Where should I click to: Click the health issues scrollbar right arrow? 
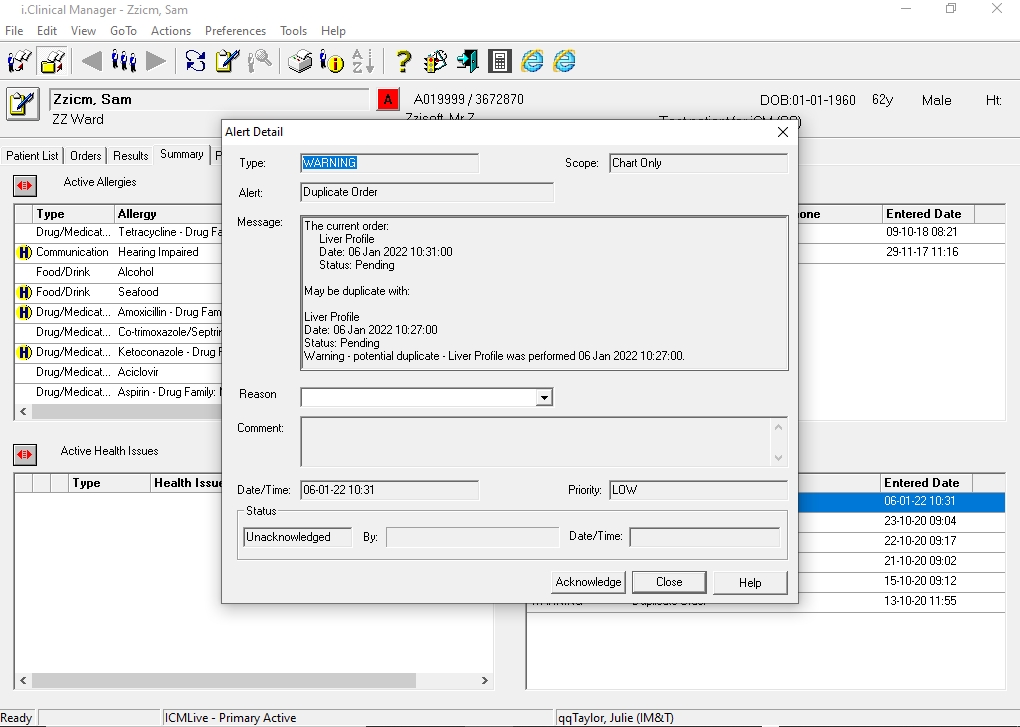[485, 680]
